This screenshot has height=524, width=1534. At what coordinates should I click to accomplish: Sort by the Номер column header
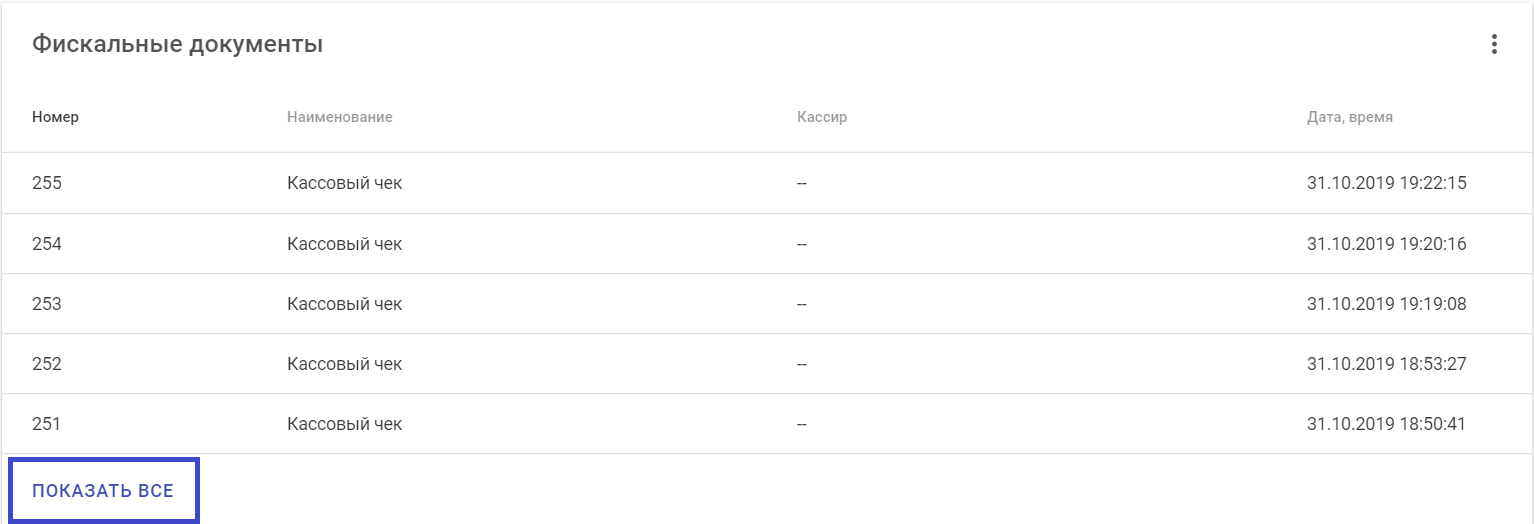pyautogui.click(x=55, y=117)
